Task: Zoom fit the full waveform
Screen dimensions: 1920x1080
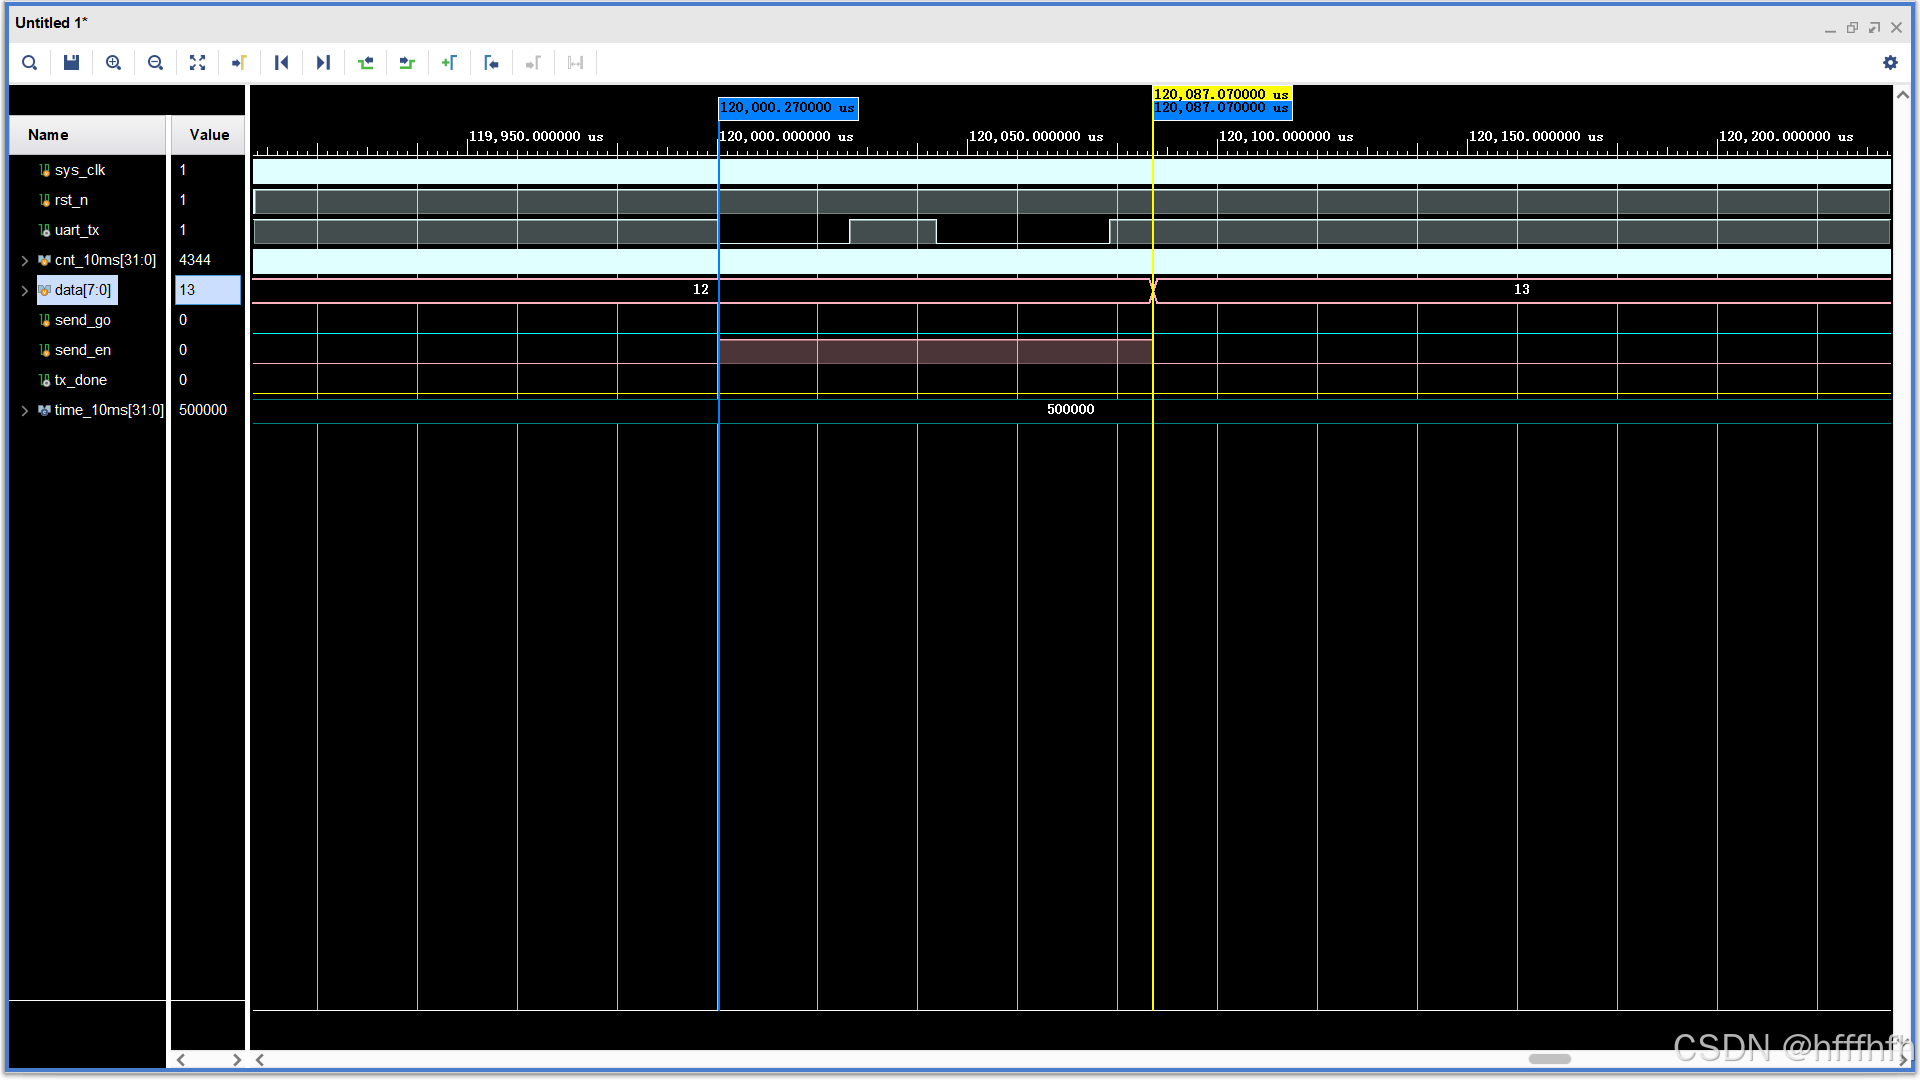Action: click(197, 63)
